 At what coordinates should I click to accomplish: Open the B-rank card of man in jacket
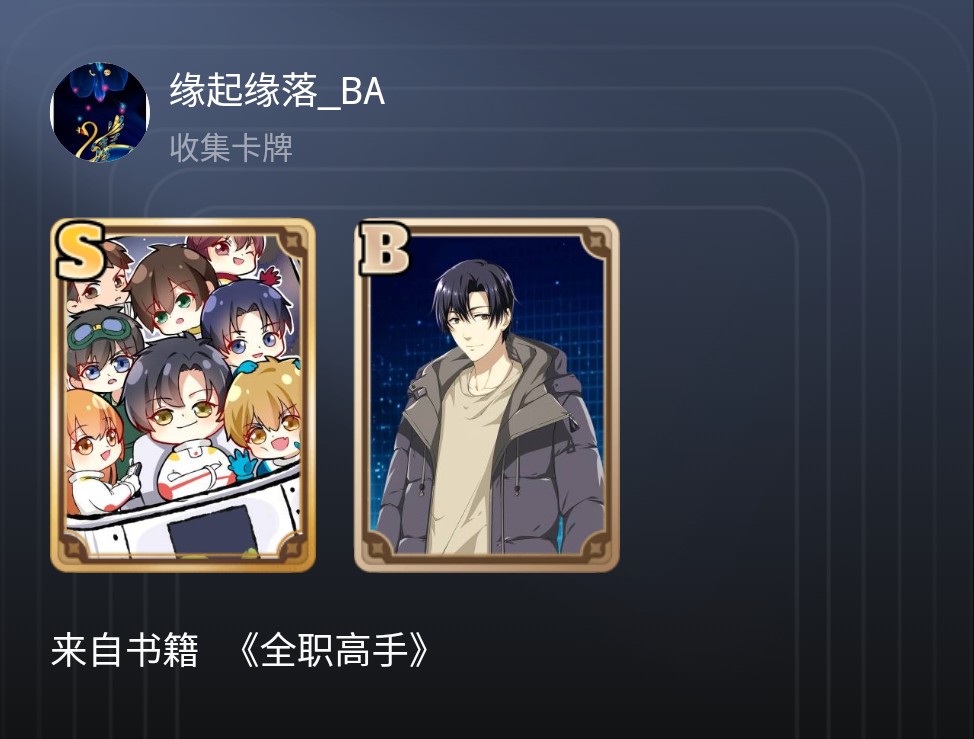(486, 395)
